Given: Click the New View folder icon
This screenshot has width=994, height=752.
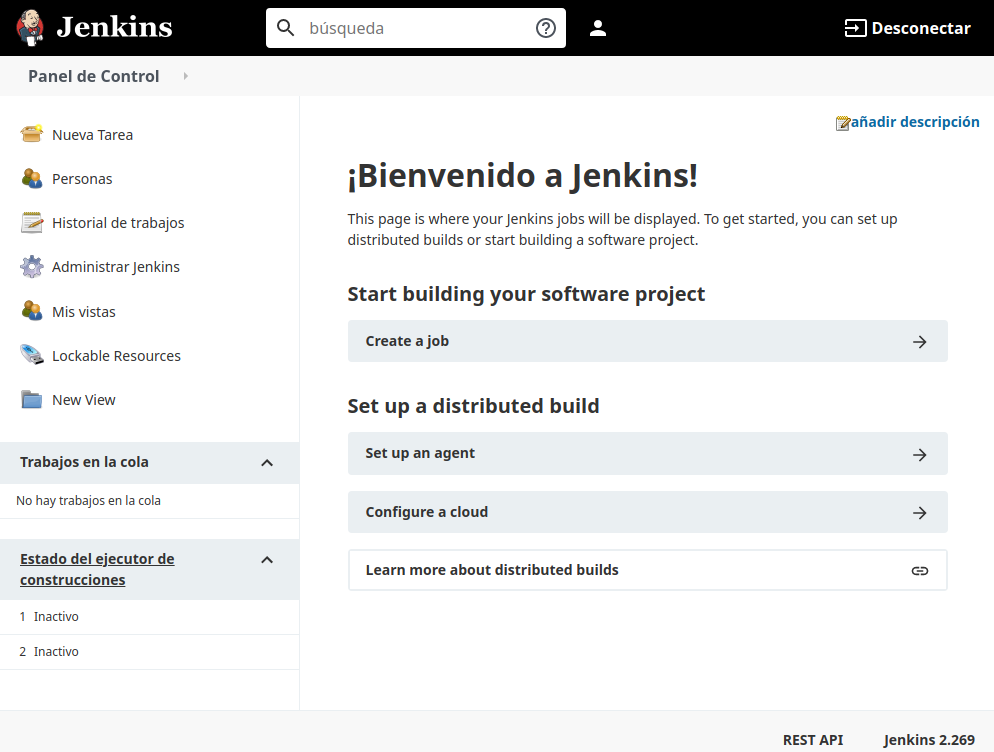Looking at the screenshot, I should pos(32,399).
